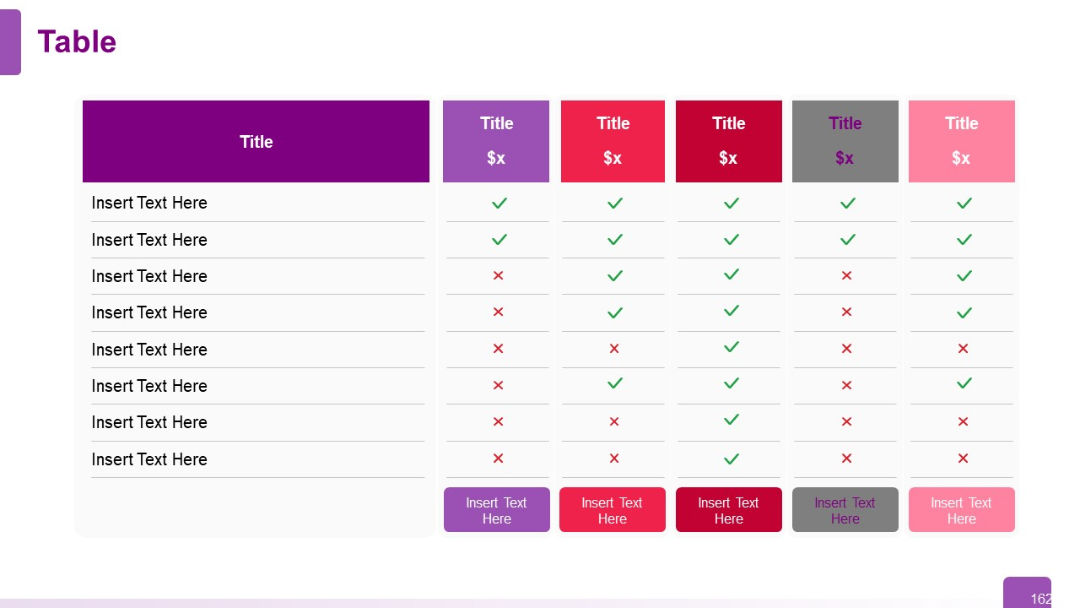This screenshot has width=1080, height=608.
Task: Select the pink column checkmark in sixth row
Action: (x=964, y=384)
